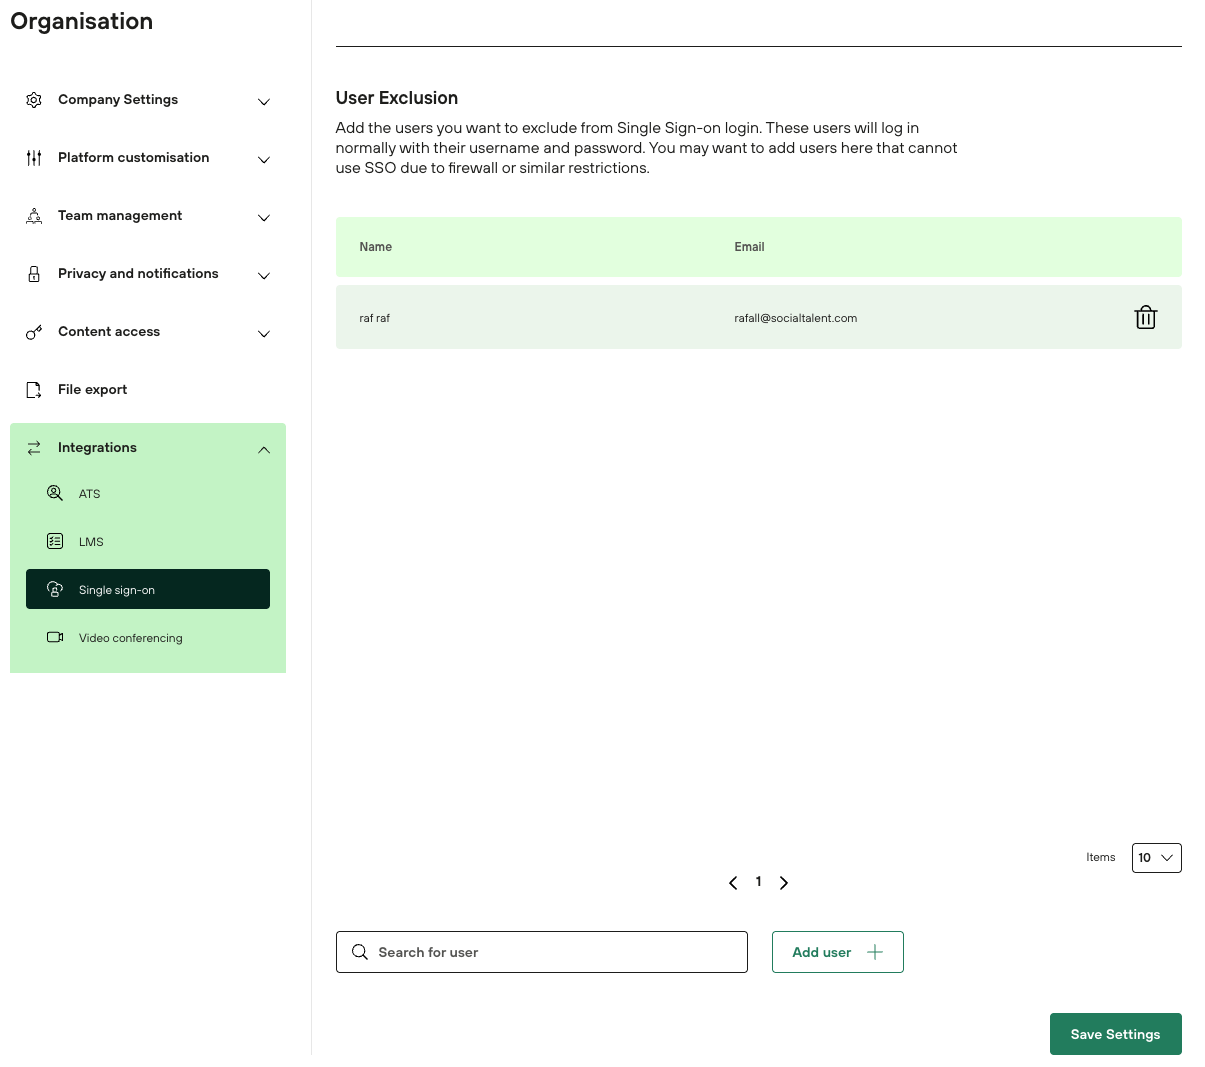Image resolution: width=1205 pixels, height=1067 pixels.
Task: Click the Team management people icon
Action: click(x=34, y=216)
